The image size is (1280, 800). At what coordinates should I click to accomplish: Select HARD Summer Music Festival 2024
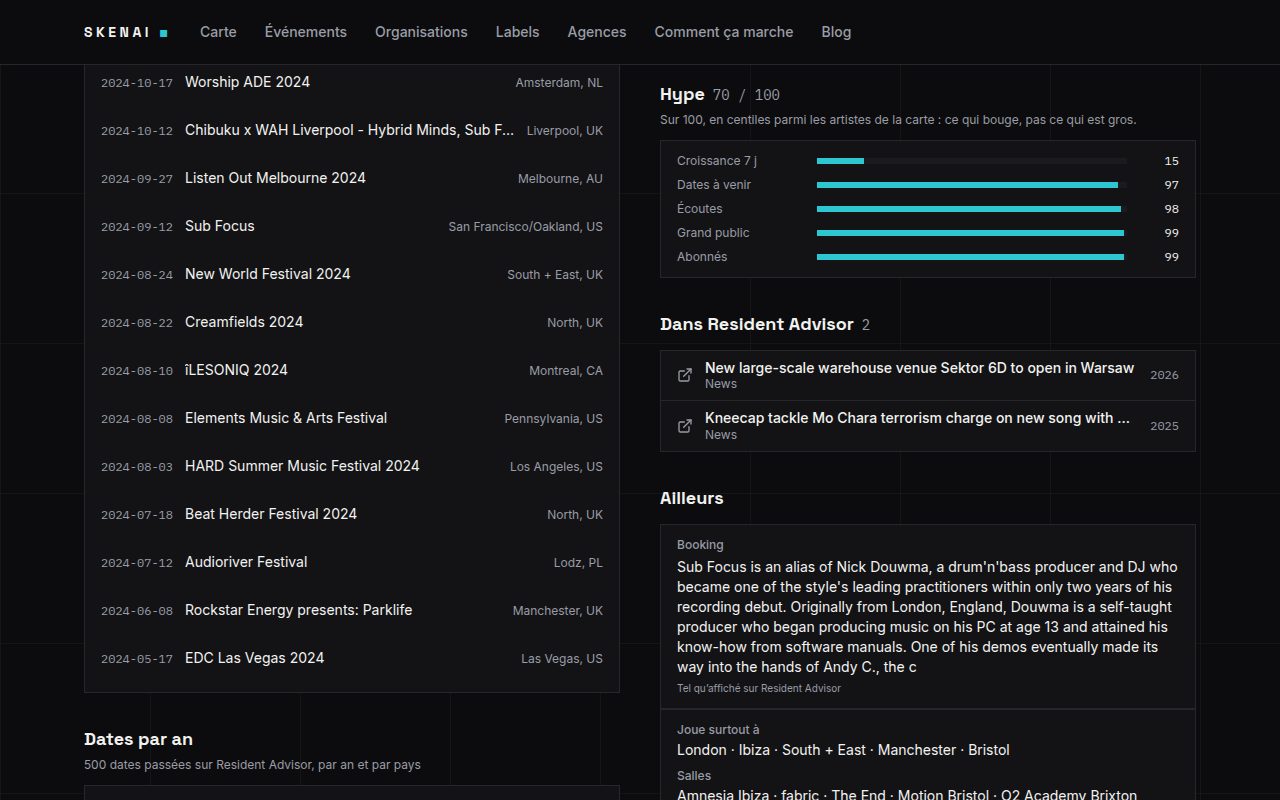click(352, 466)
